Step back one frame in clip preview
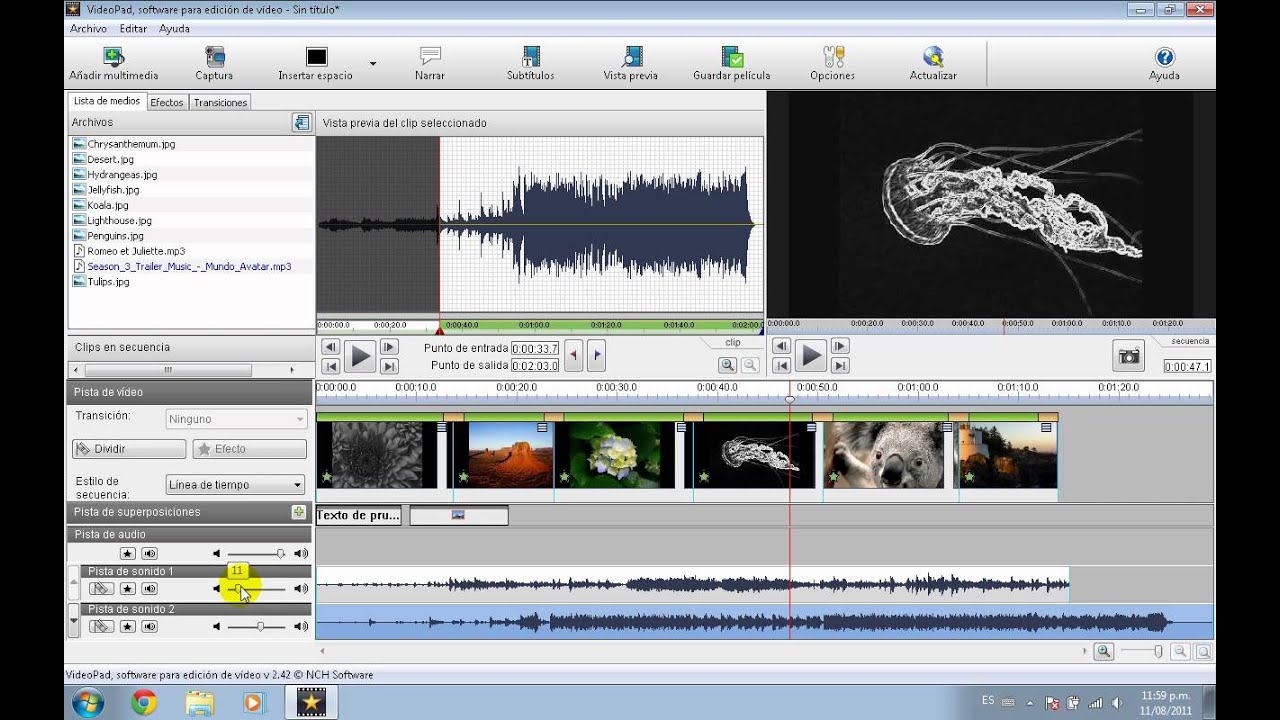1280x720 pixels. [330, 346]
